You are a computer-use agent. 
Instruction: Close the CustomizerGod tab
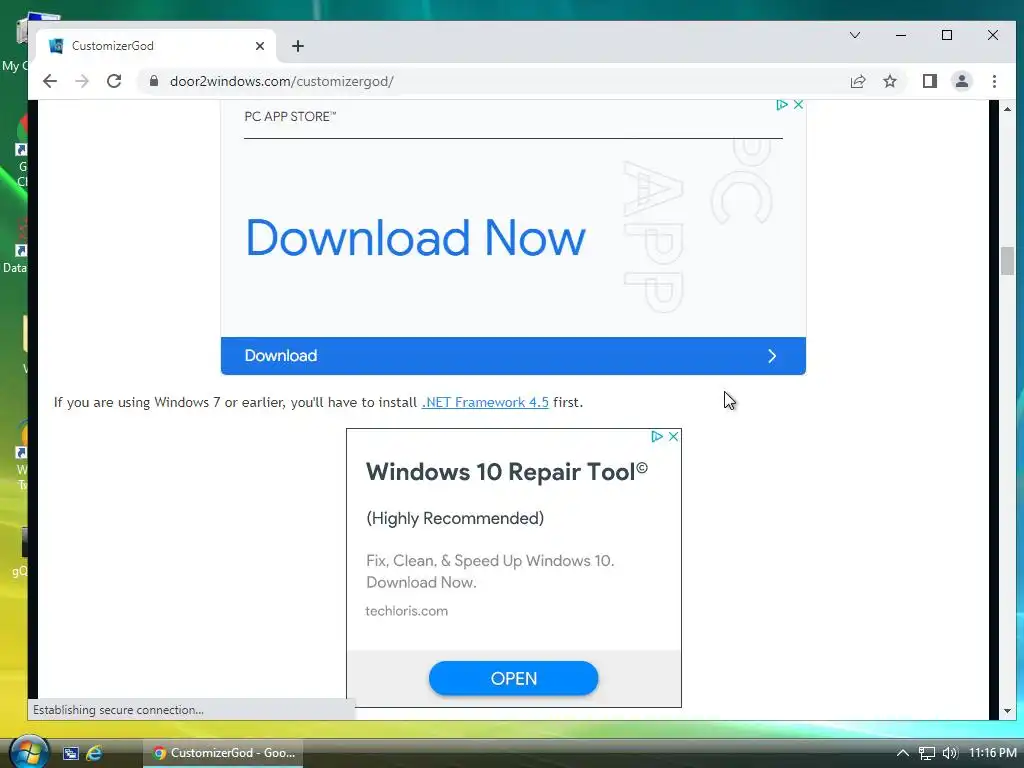click(259, 46)
